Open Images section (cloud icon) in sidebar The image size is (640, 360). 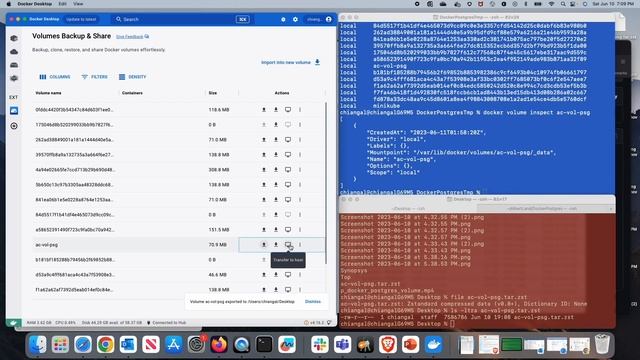14,52
